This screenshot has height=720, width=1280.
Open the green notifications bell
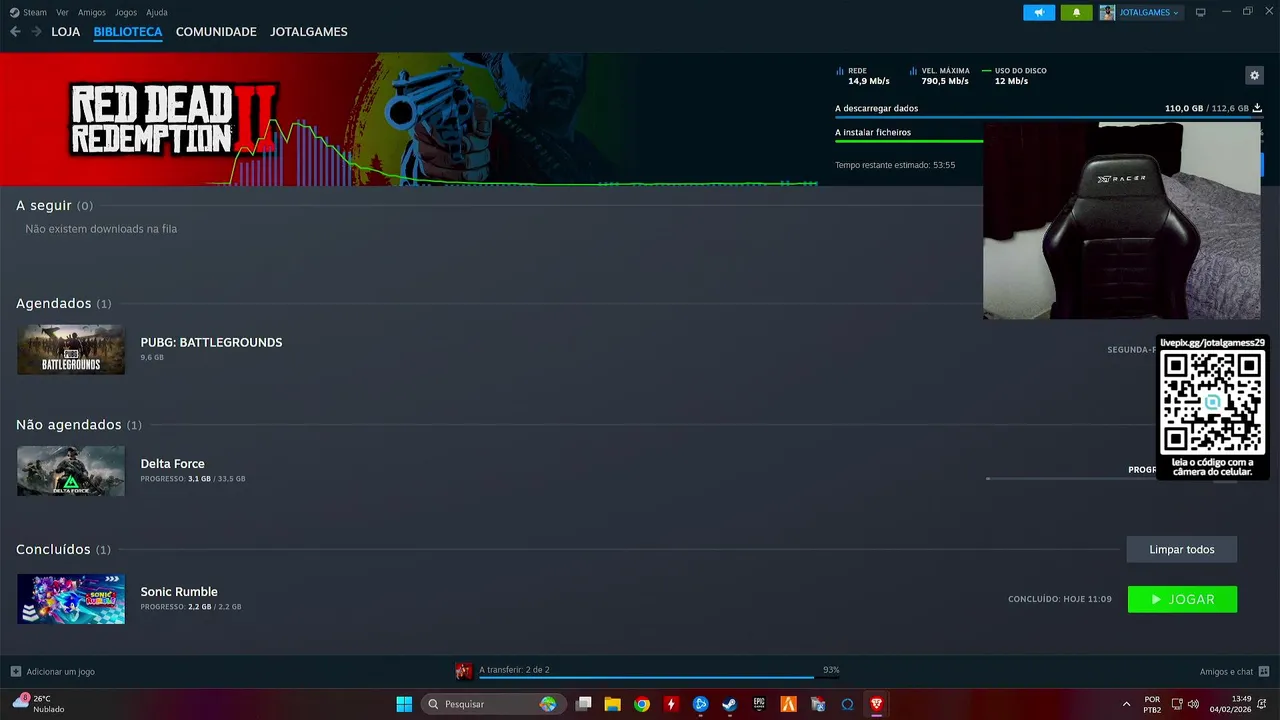tap(1076, 12)
